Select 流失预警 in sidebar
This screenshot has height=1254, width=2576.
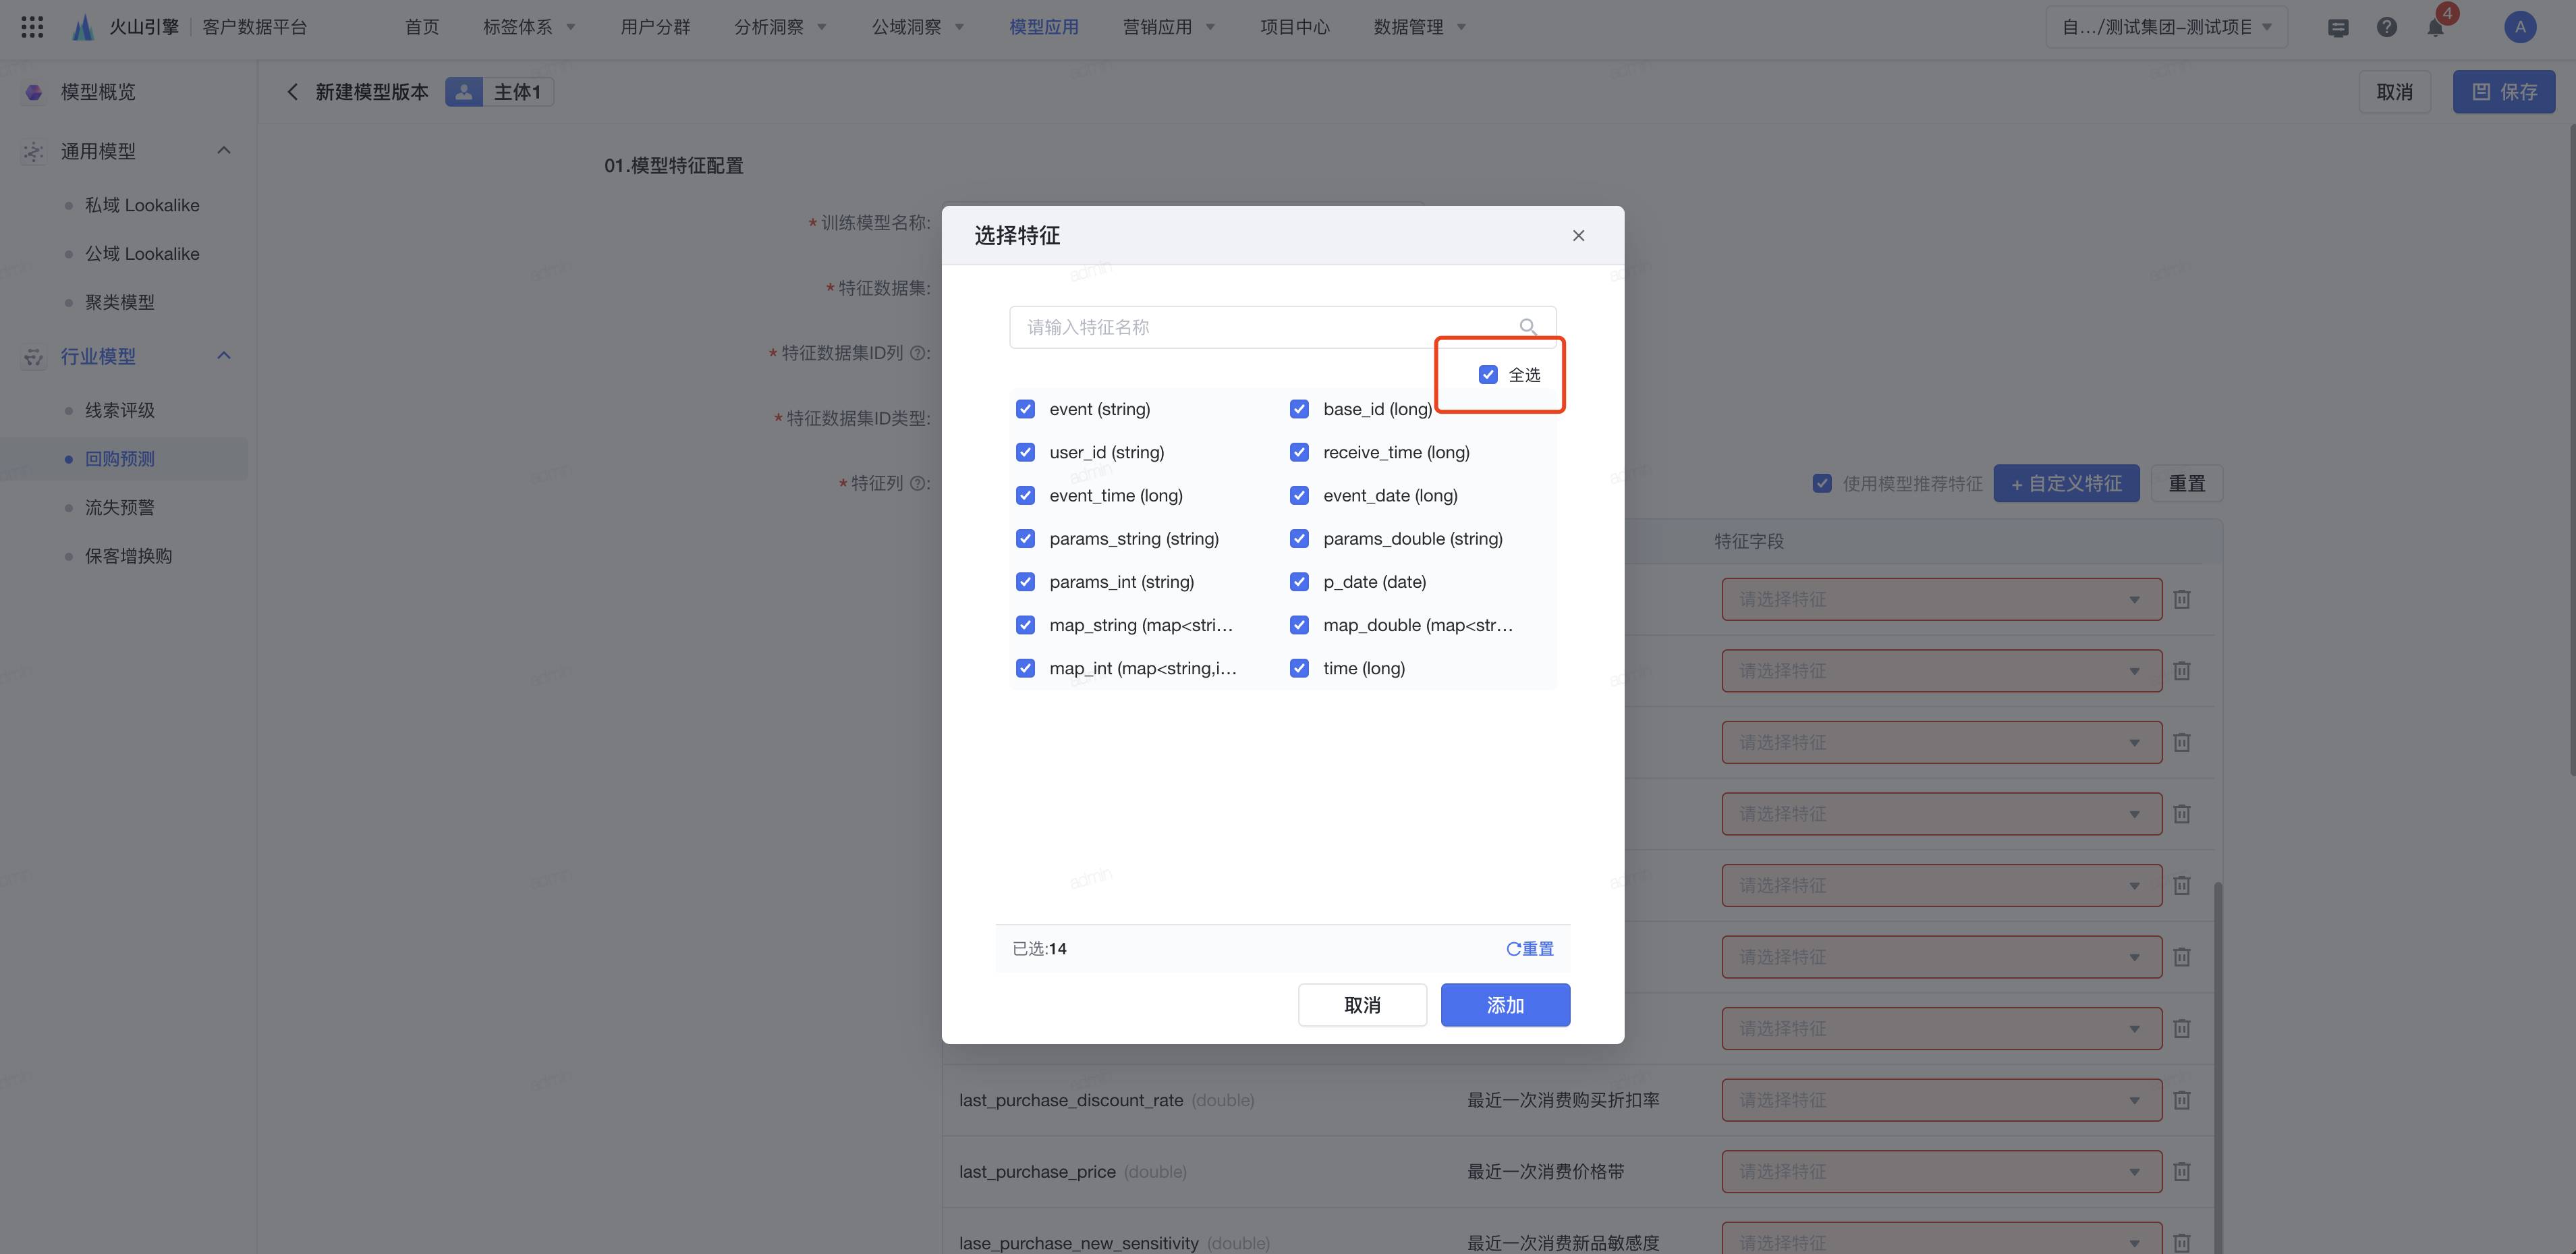[120, 507]
